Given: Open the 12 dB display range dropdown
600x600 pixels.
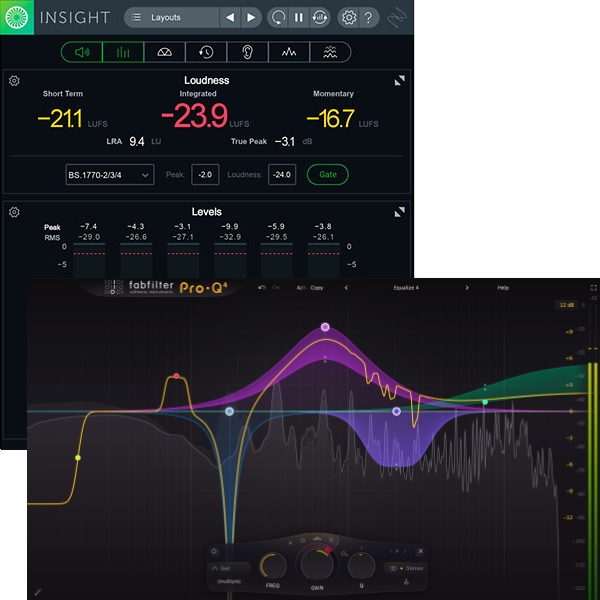Looking at the screenshot, I should point(567,305).
